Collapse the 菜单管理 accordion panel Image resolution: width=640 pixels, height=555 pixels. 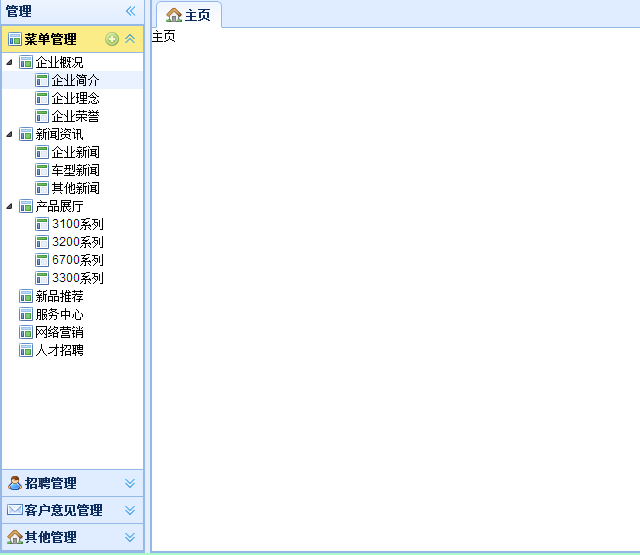pyautogui.click(x=130, y=39)
